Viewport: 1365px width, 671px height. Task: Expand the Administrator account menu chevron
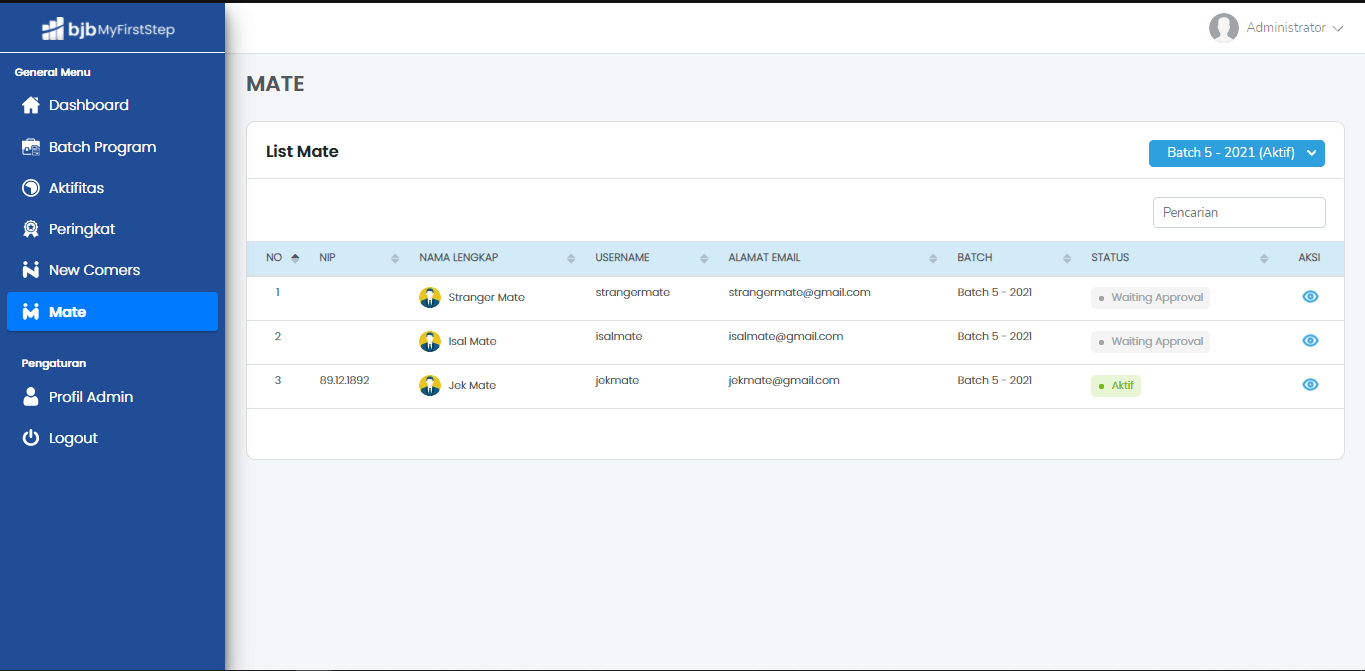pos(1338,28)
